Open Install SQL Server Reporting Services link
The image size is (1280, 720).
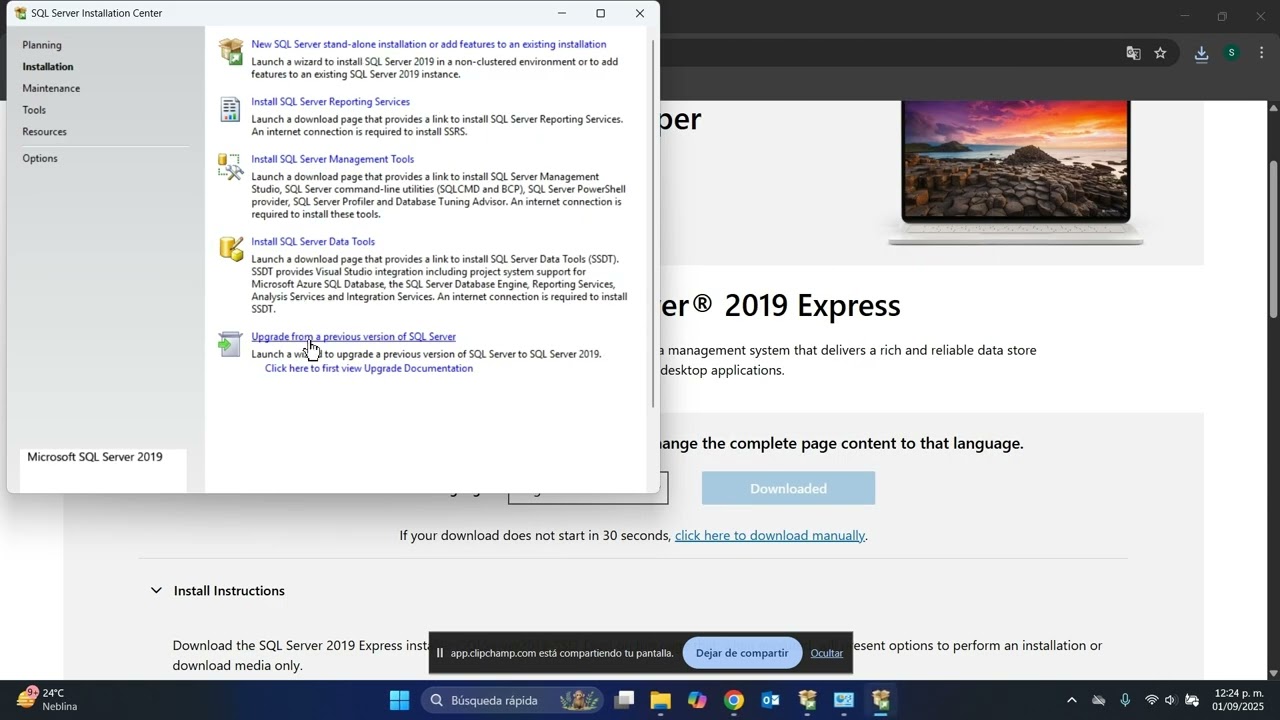pos(330,101)
